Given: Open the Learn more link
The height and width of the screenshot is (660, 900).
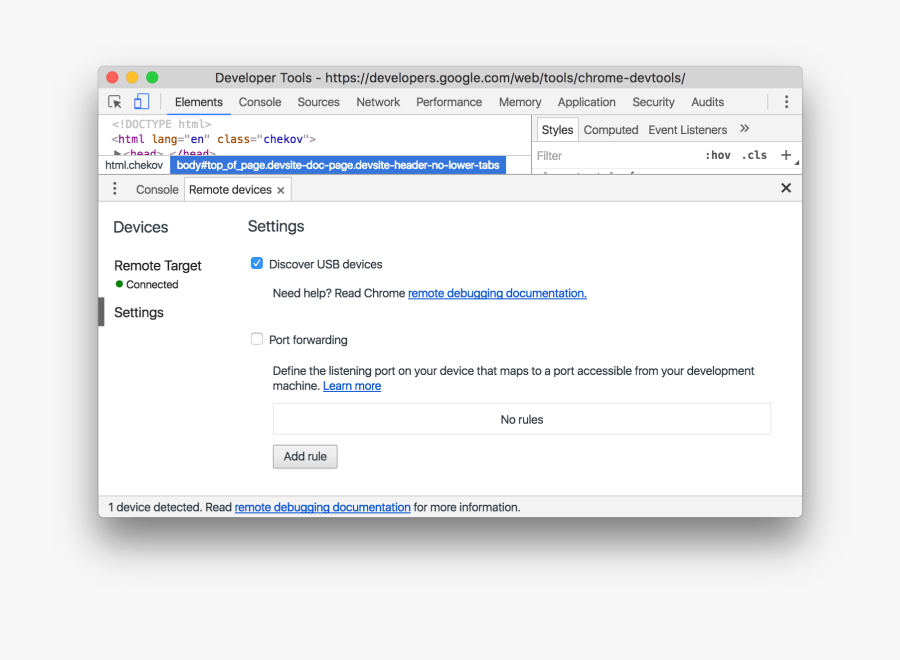Looking at the screenshot, I should [x=352, y=386].
